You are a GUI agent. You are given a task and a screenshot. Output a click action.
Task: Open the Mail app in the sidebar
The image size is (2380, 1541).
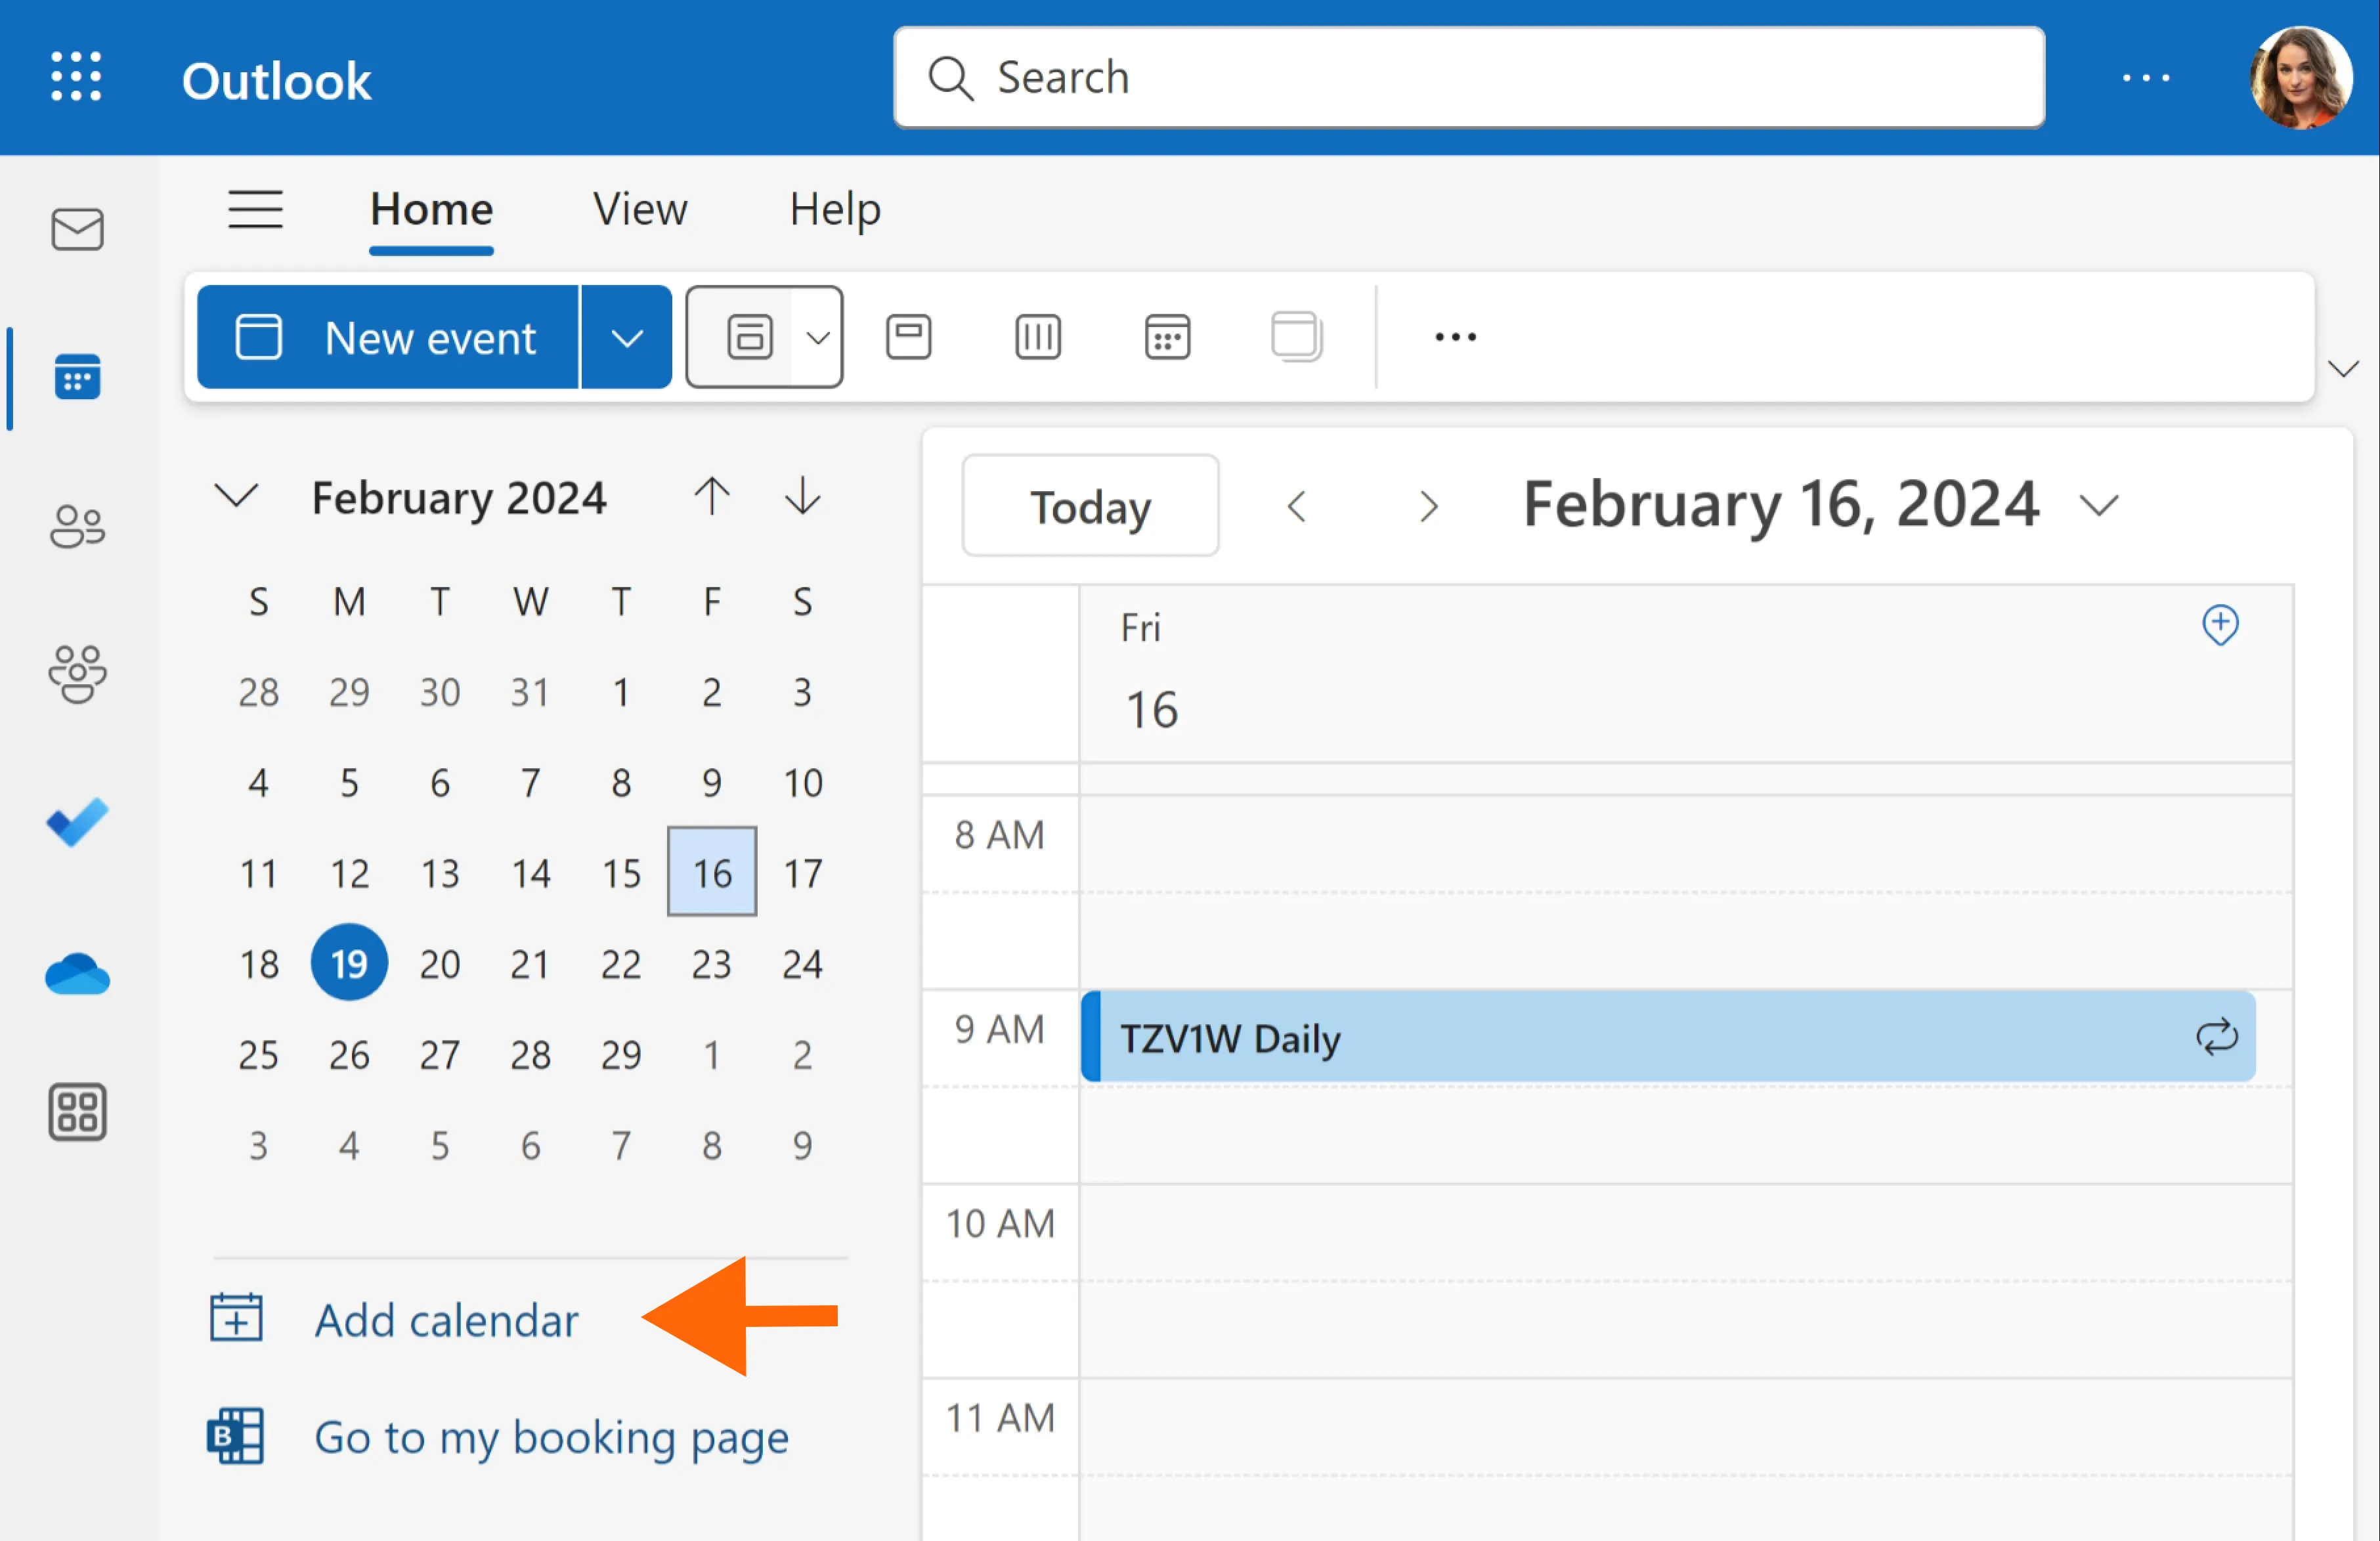pyautogui.click(x=76, y=229)
